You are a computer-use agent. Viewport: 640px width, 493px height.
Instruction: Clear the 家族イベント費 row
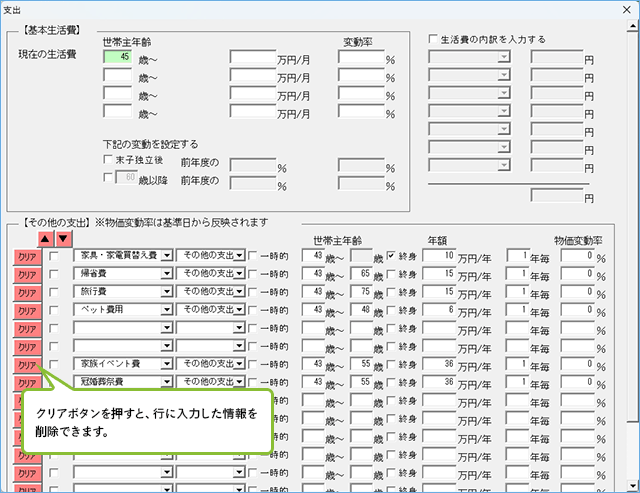tap(27, 365)
